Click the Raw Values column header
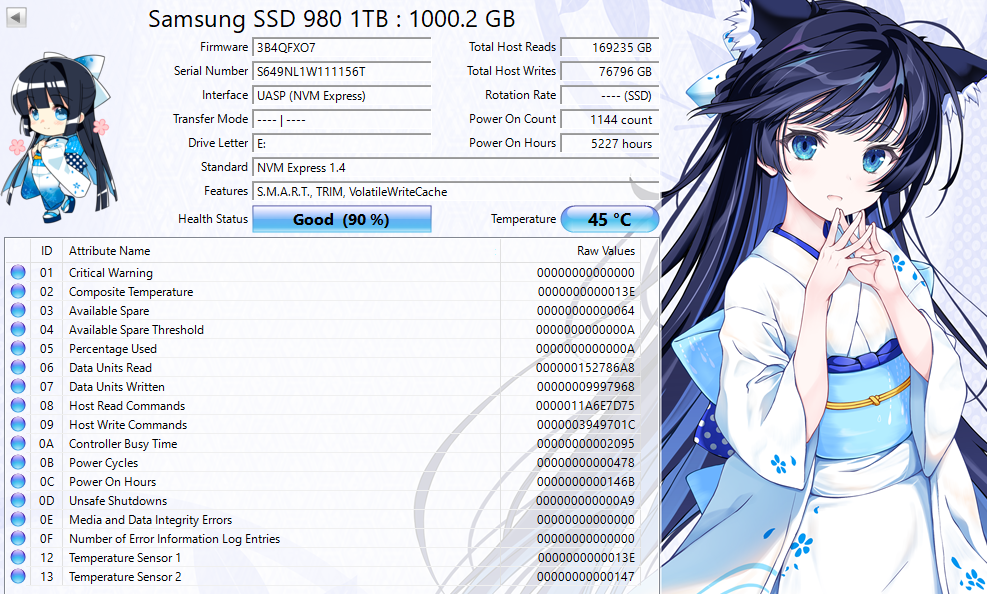987x594 pixels. click(x=570, y=250)
